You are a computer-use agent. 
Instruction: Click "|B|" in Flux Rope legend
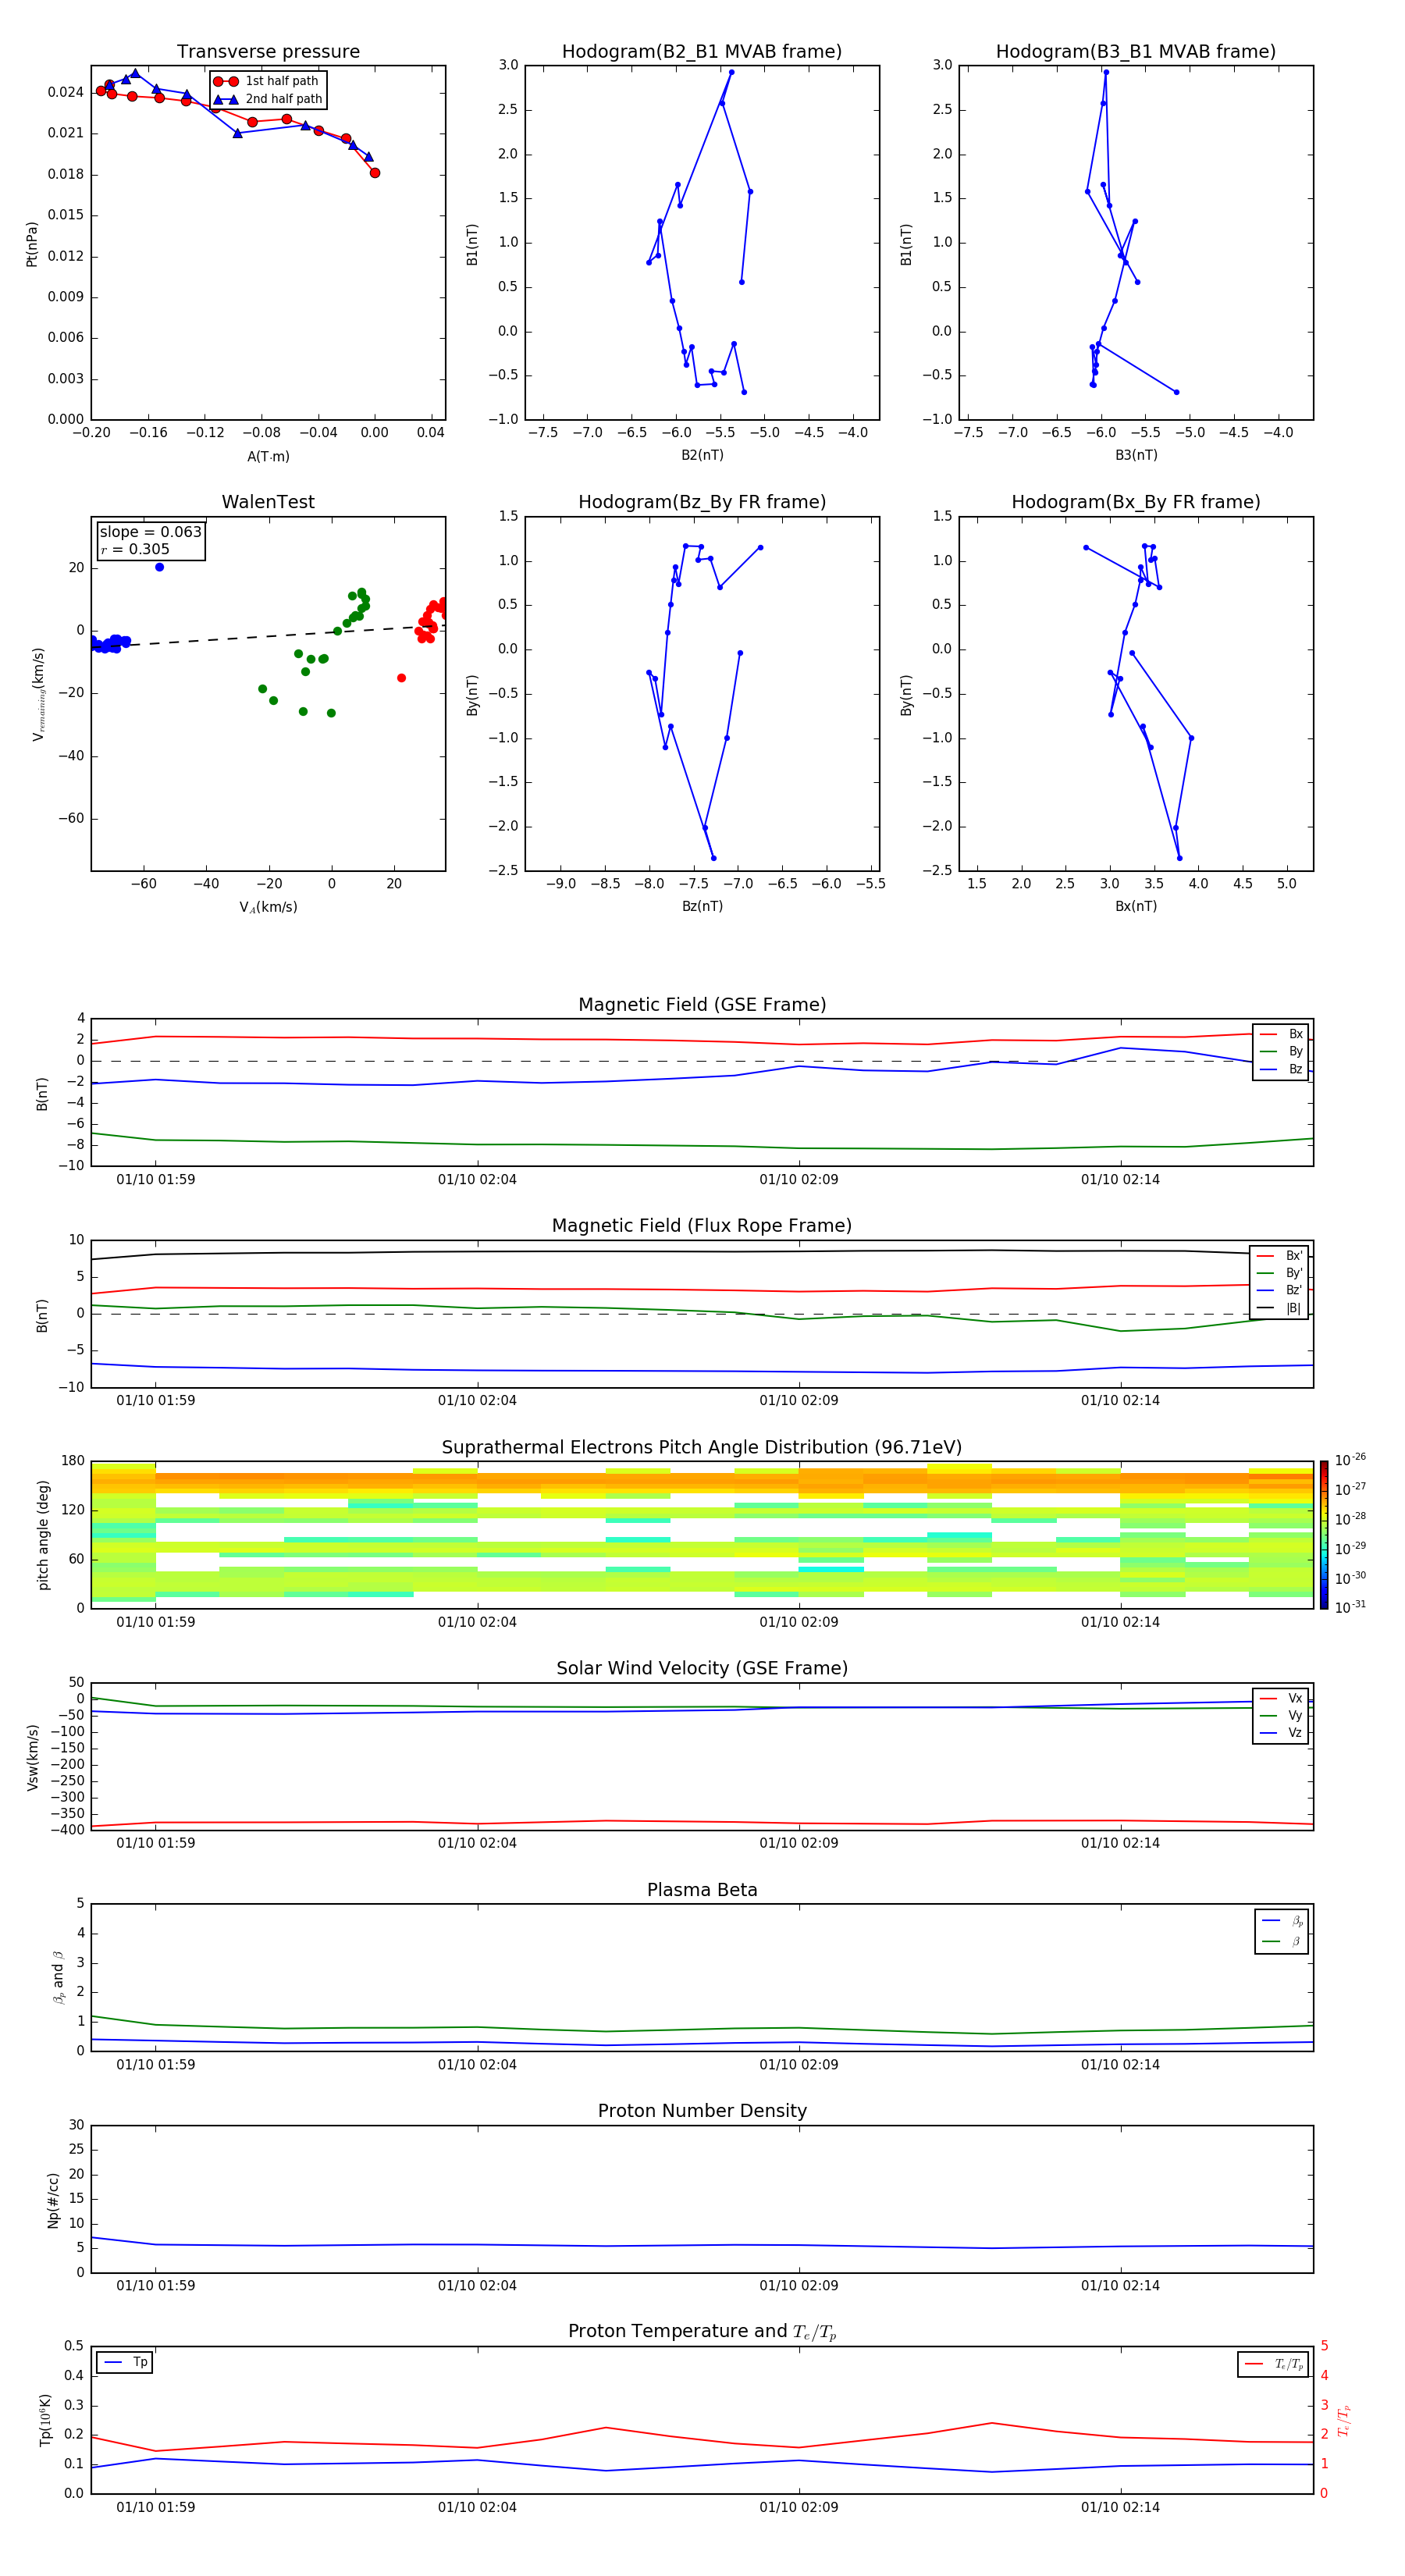coord(1279,1308)
